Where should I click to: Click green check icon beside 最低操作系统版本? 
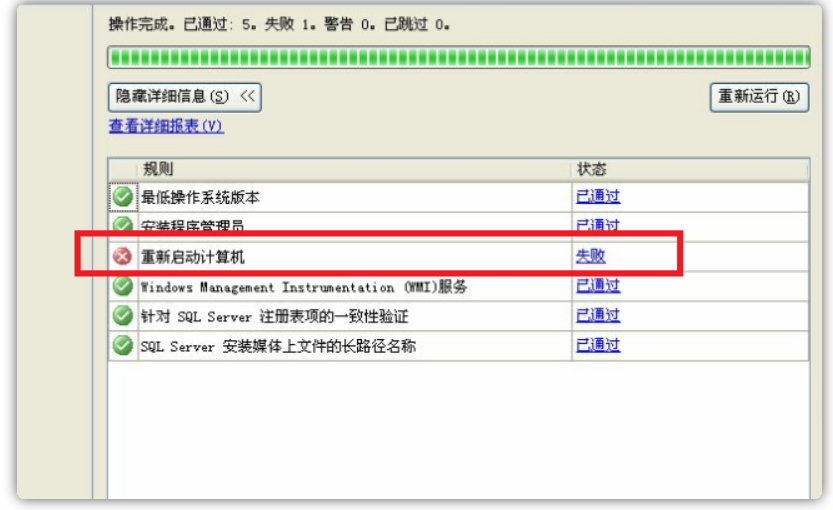122,197
